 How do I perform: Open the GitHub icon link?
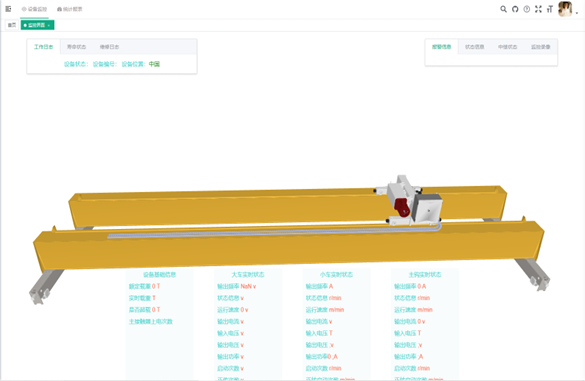pos(515,9)
